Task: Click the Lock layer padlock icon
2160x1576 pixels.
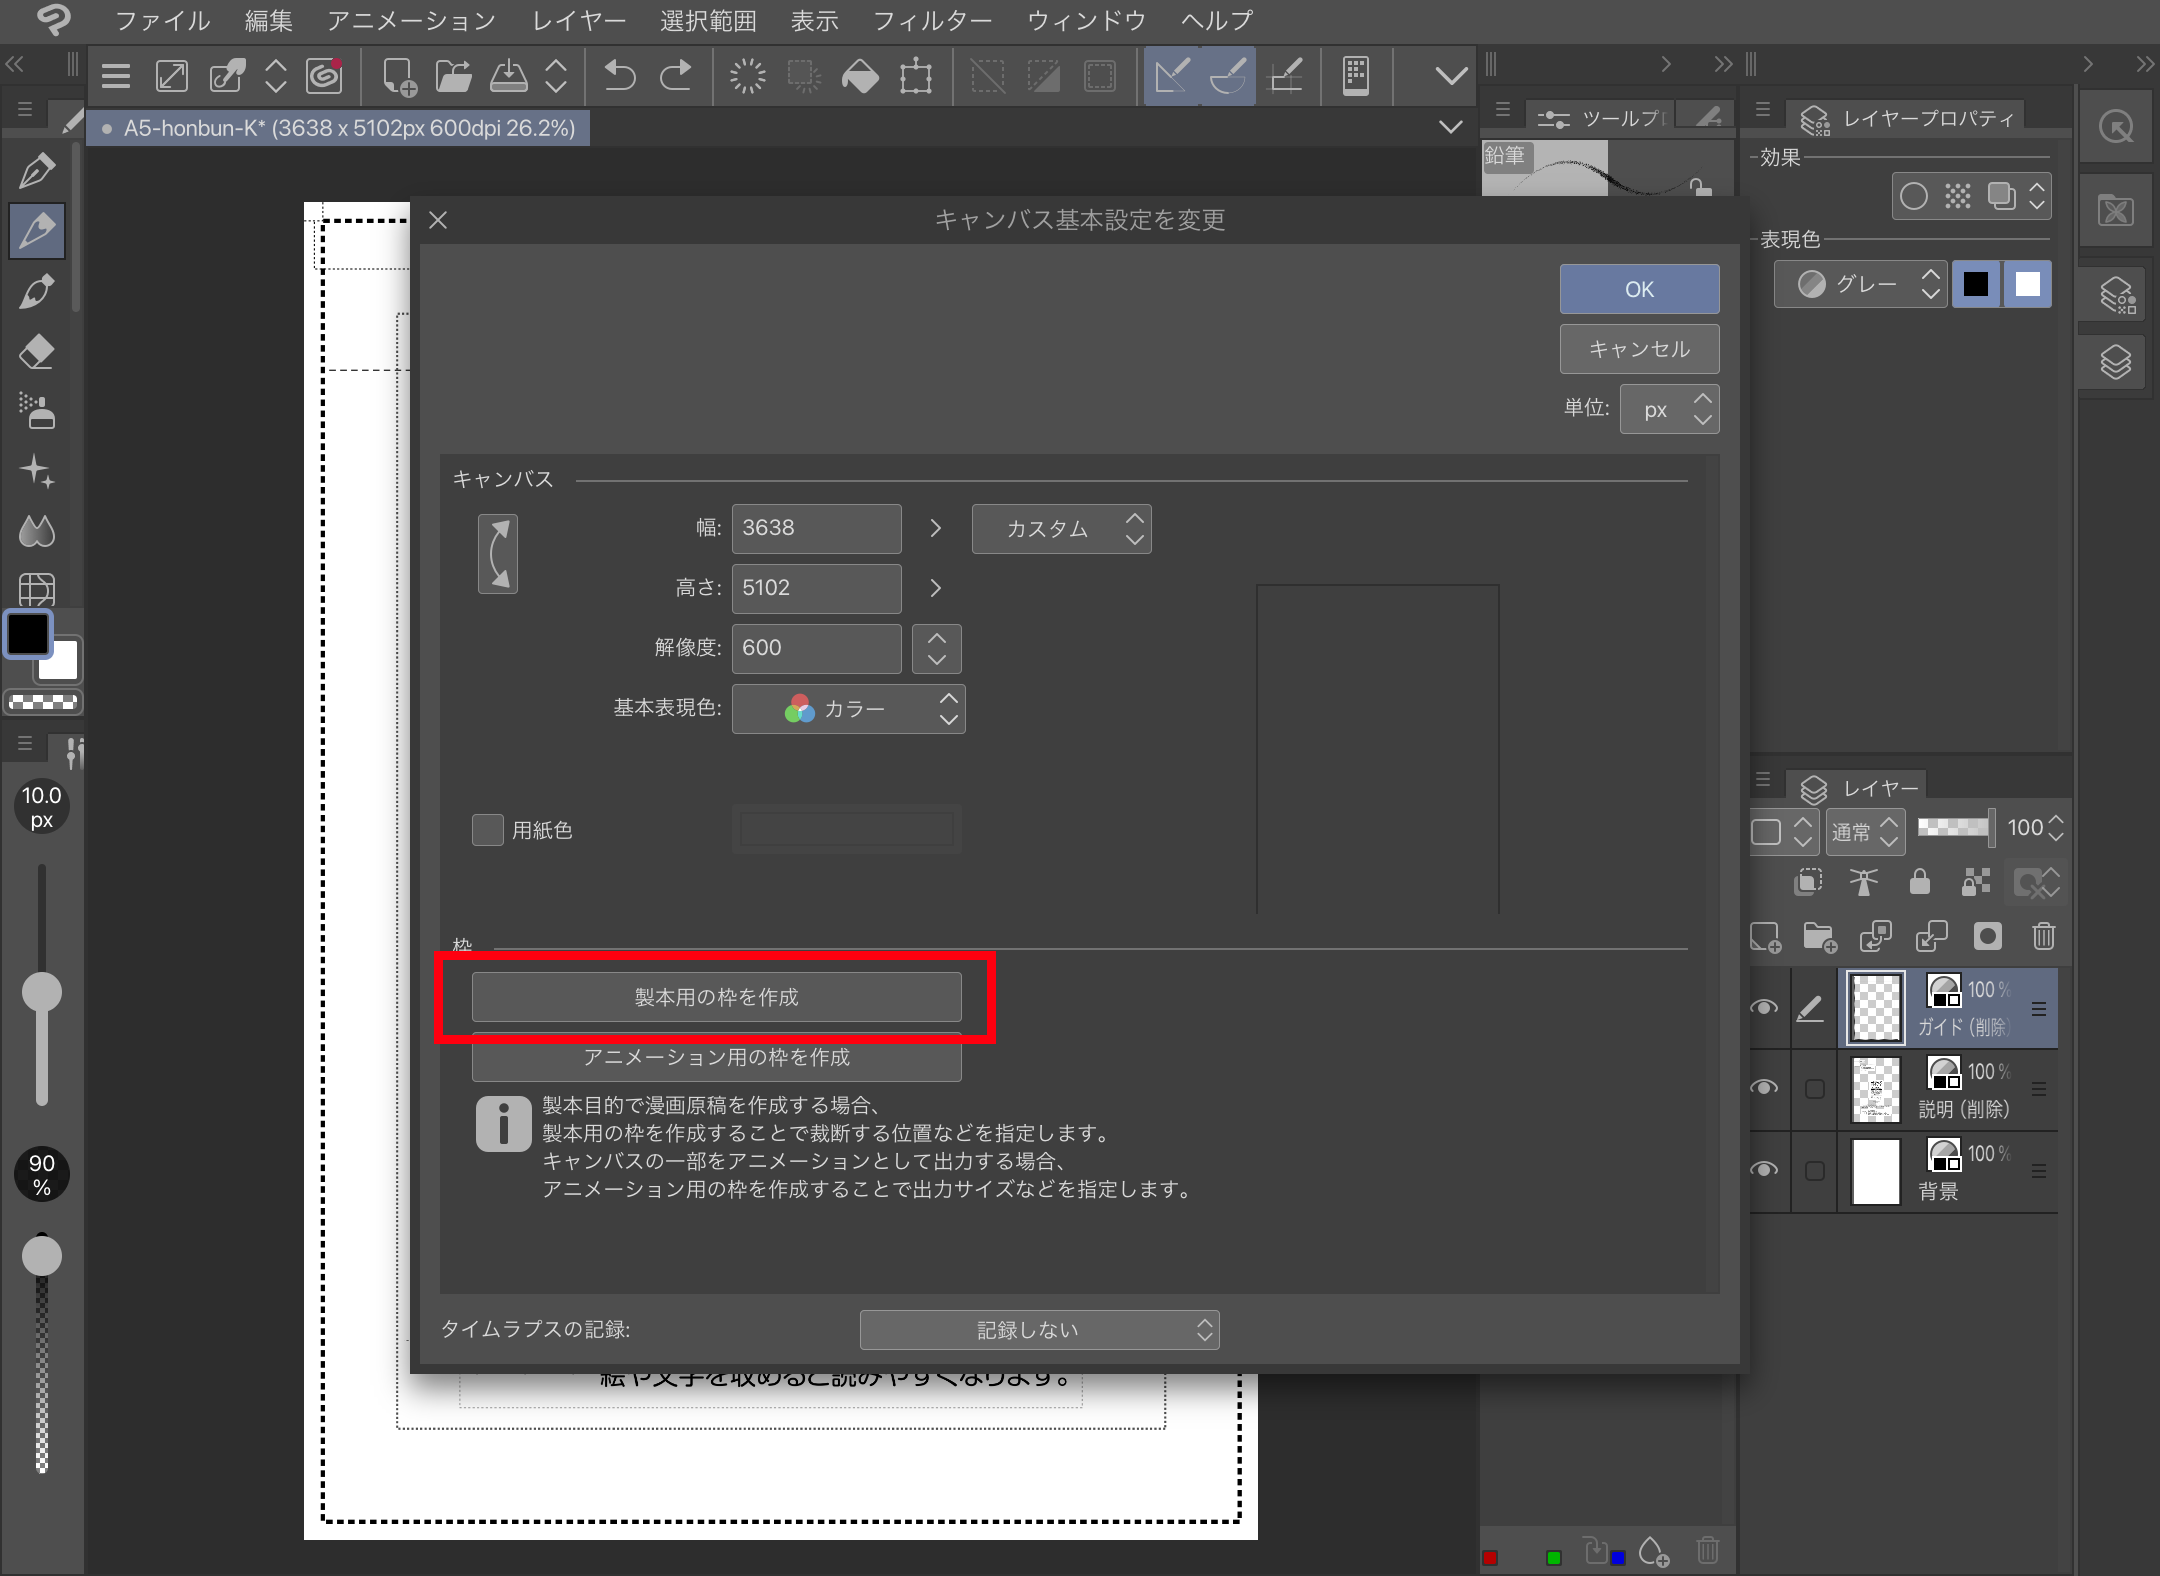Action: [x=1919, y=881]
